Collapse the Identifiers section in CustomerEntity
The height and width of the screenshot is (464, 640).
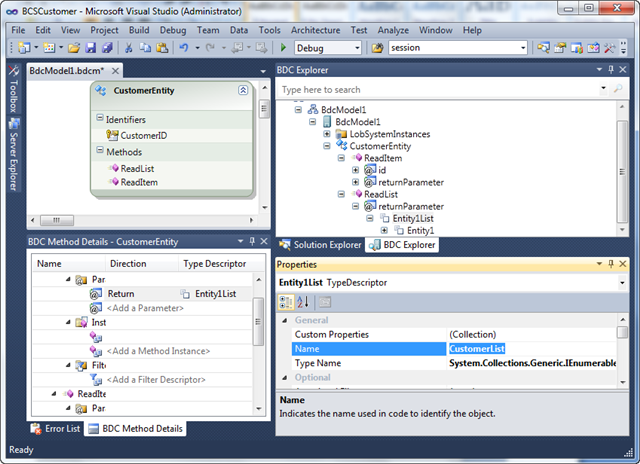point(100,118)
